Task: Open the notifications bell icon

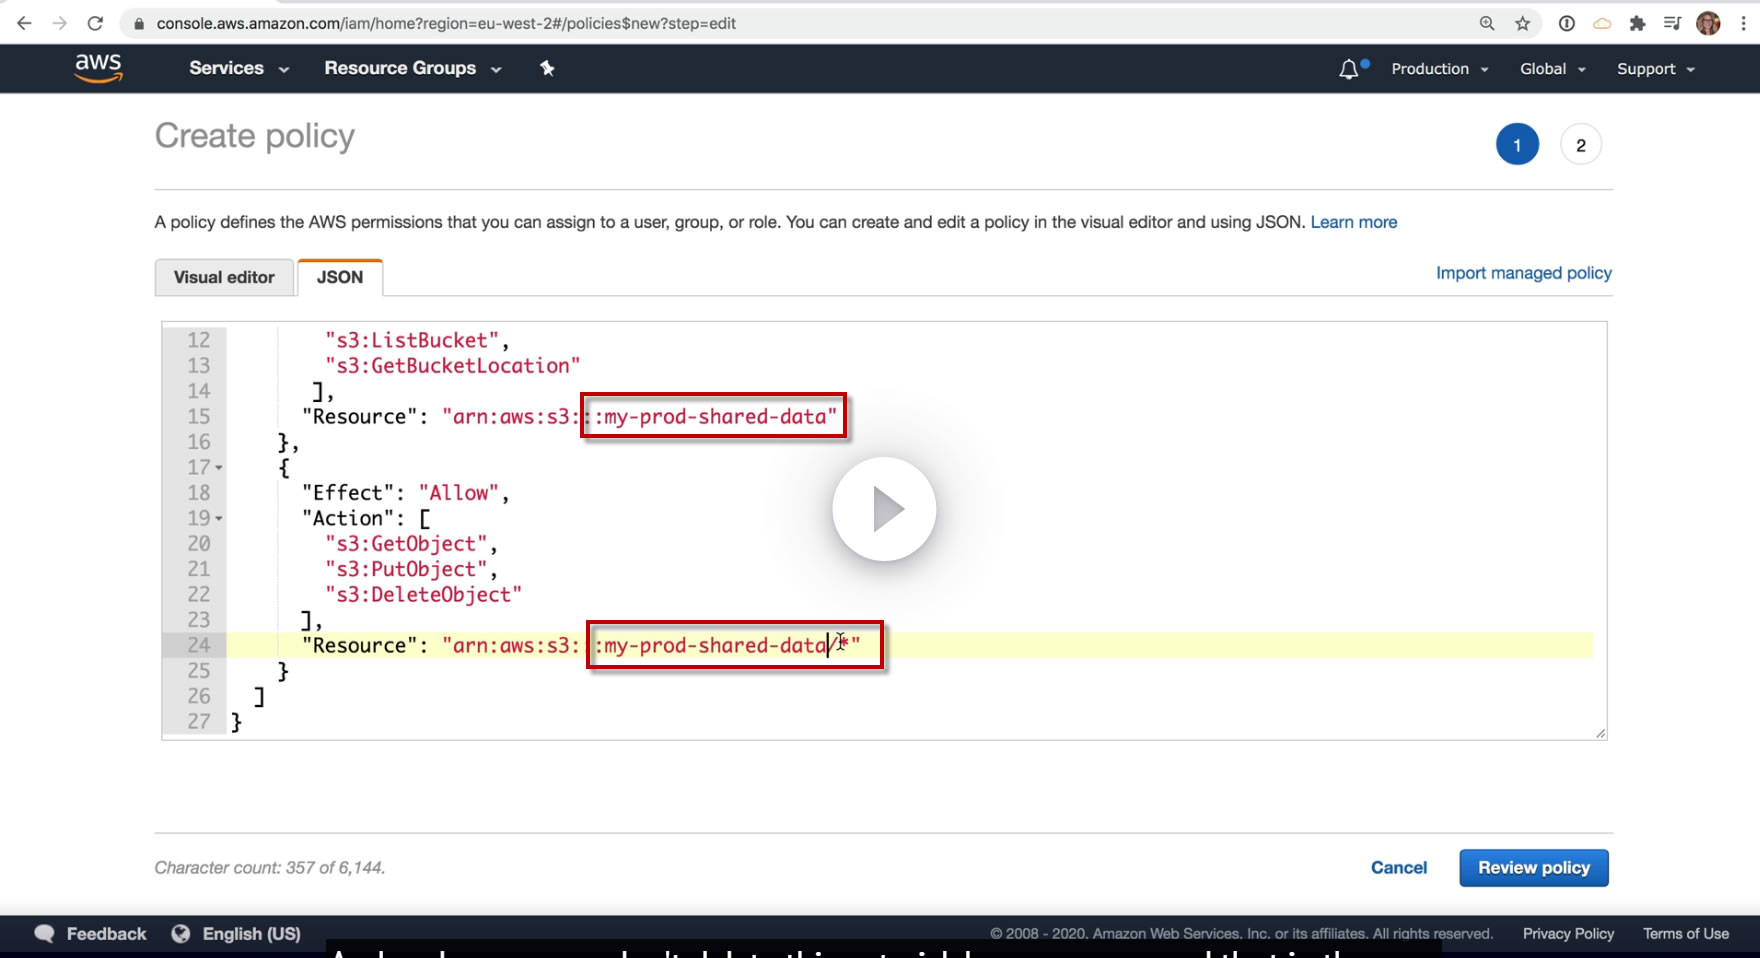Action: (1349, 69)
